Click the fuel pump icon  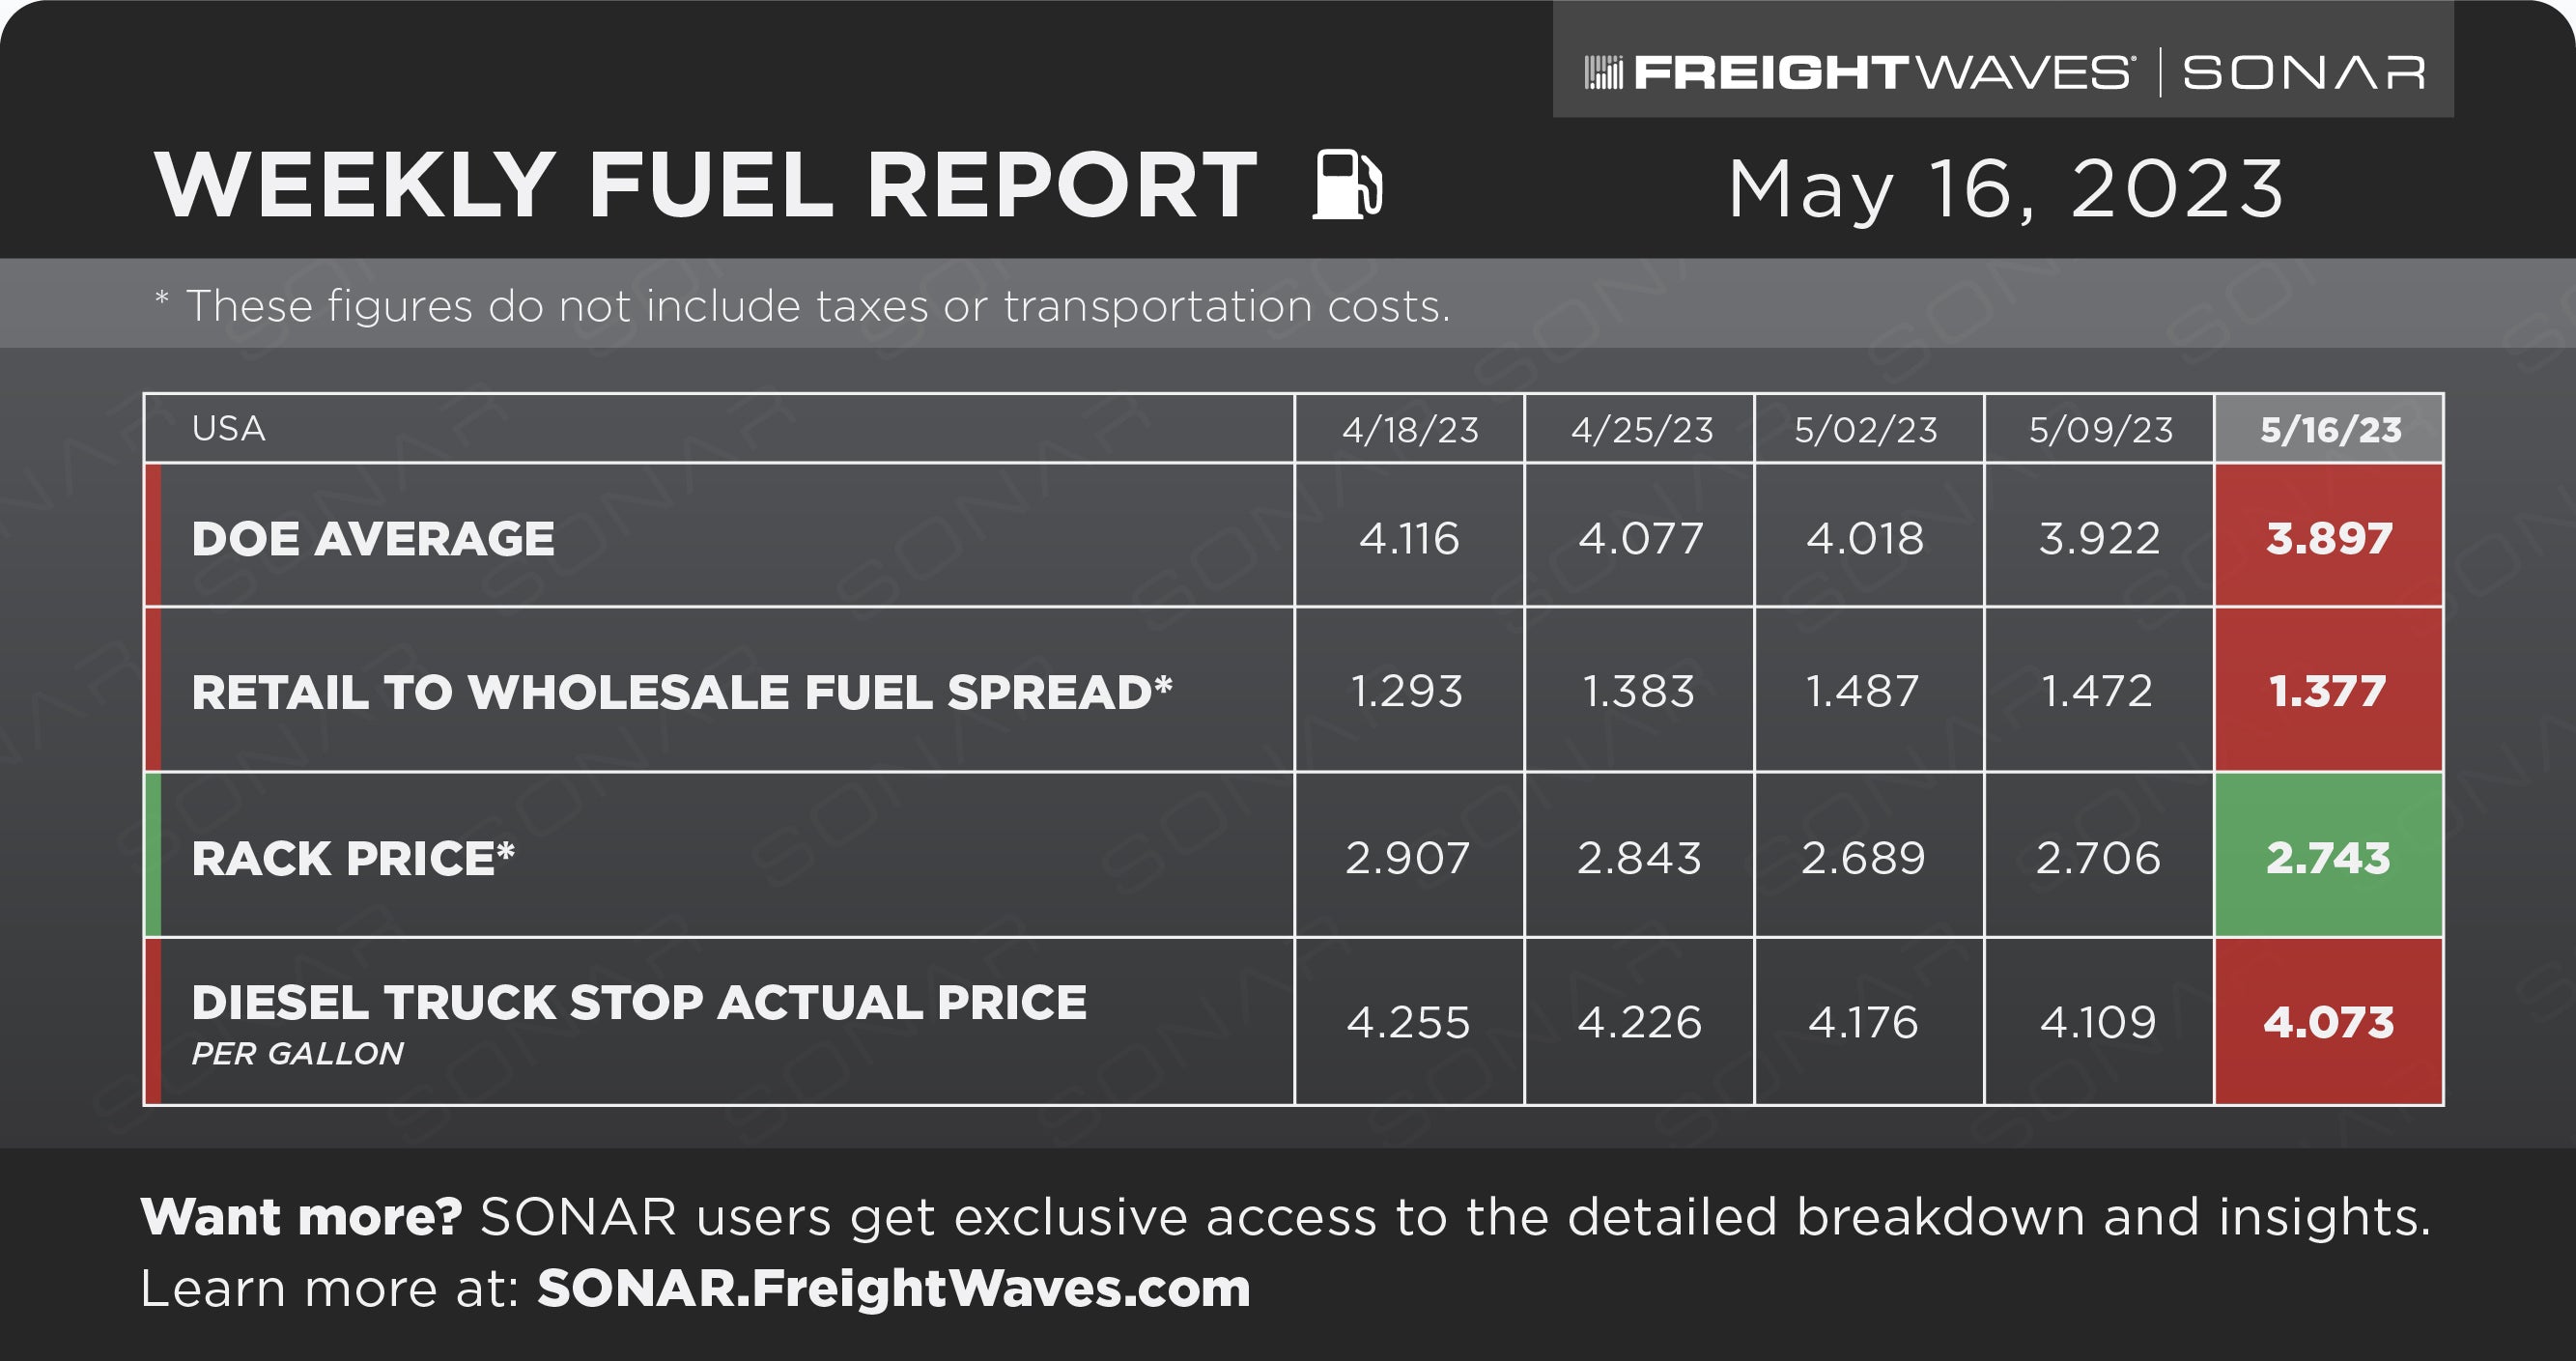click(x=1347, y=184)
